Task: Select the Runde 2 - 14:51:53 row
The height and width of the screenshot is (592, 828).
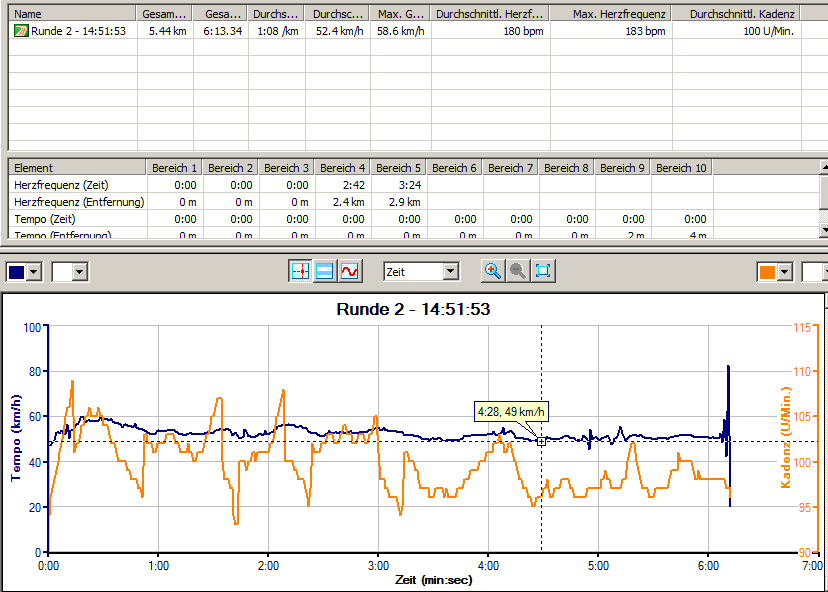Action: point(78,31)
